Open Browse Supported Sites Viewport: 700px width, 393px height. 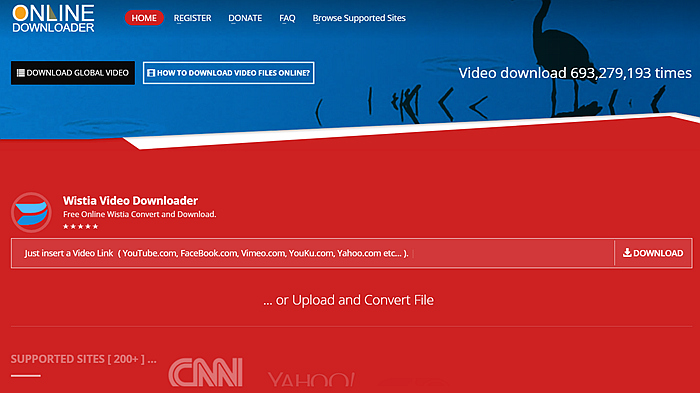point(359,18)
